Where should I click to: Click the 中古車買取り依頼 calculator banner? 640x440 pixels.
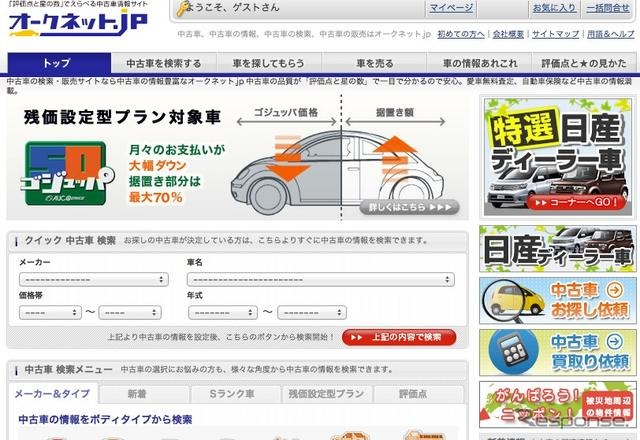556,350
